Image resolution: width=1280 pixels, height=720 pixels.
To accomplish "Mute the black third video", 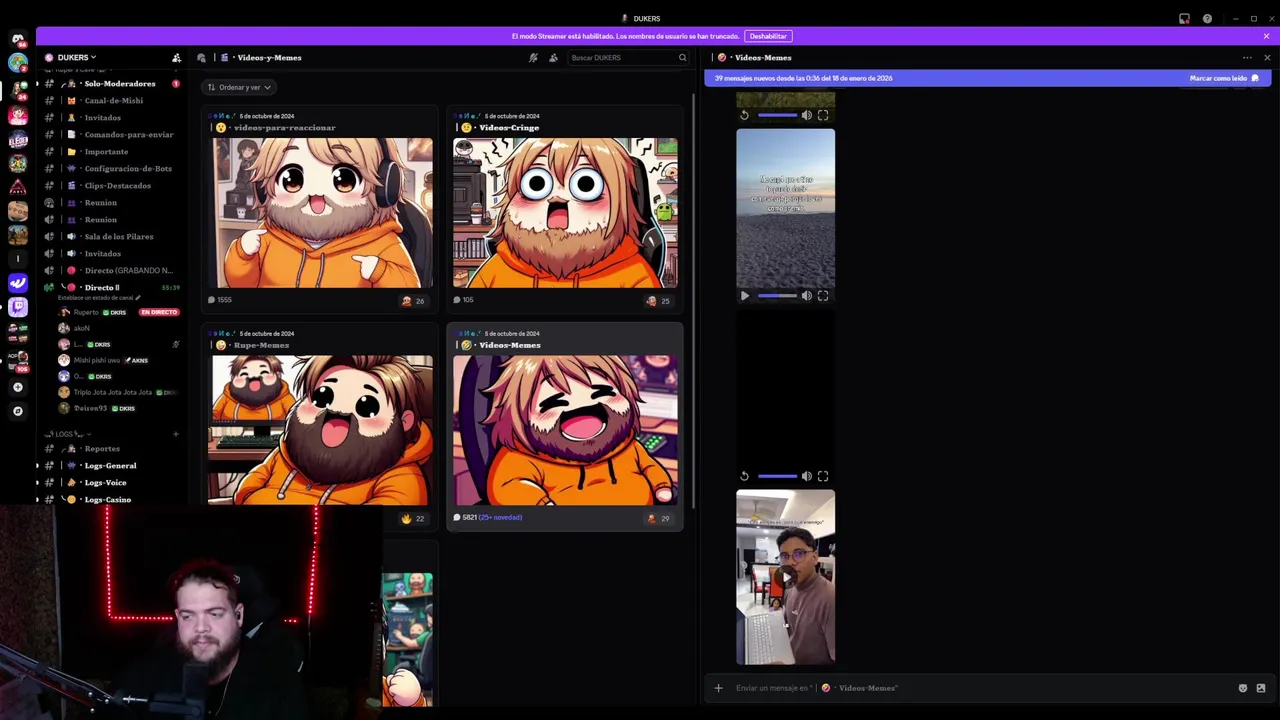I will [806, 476].
